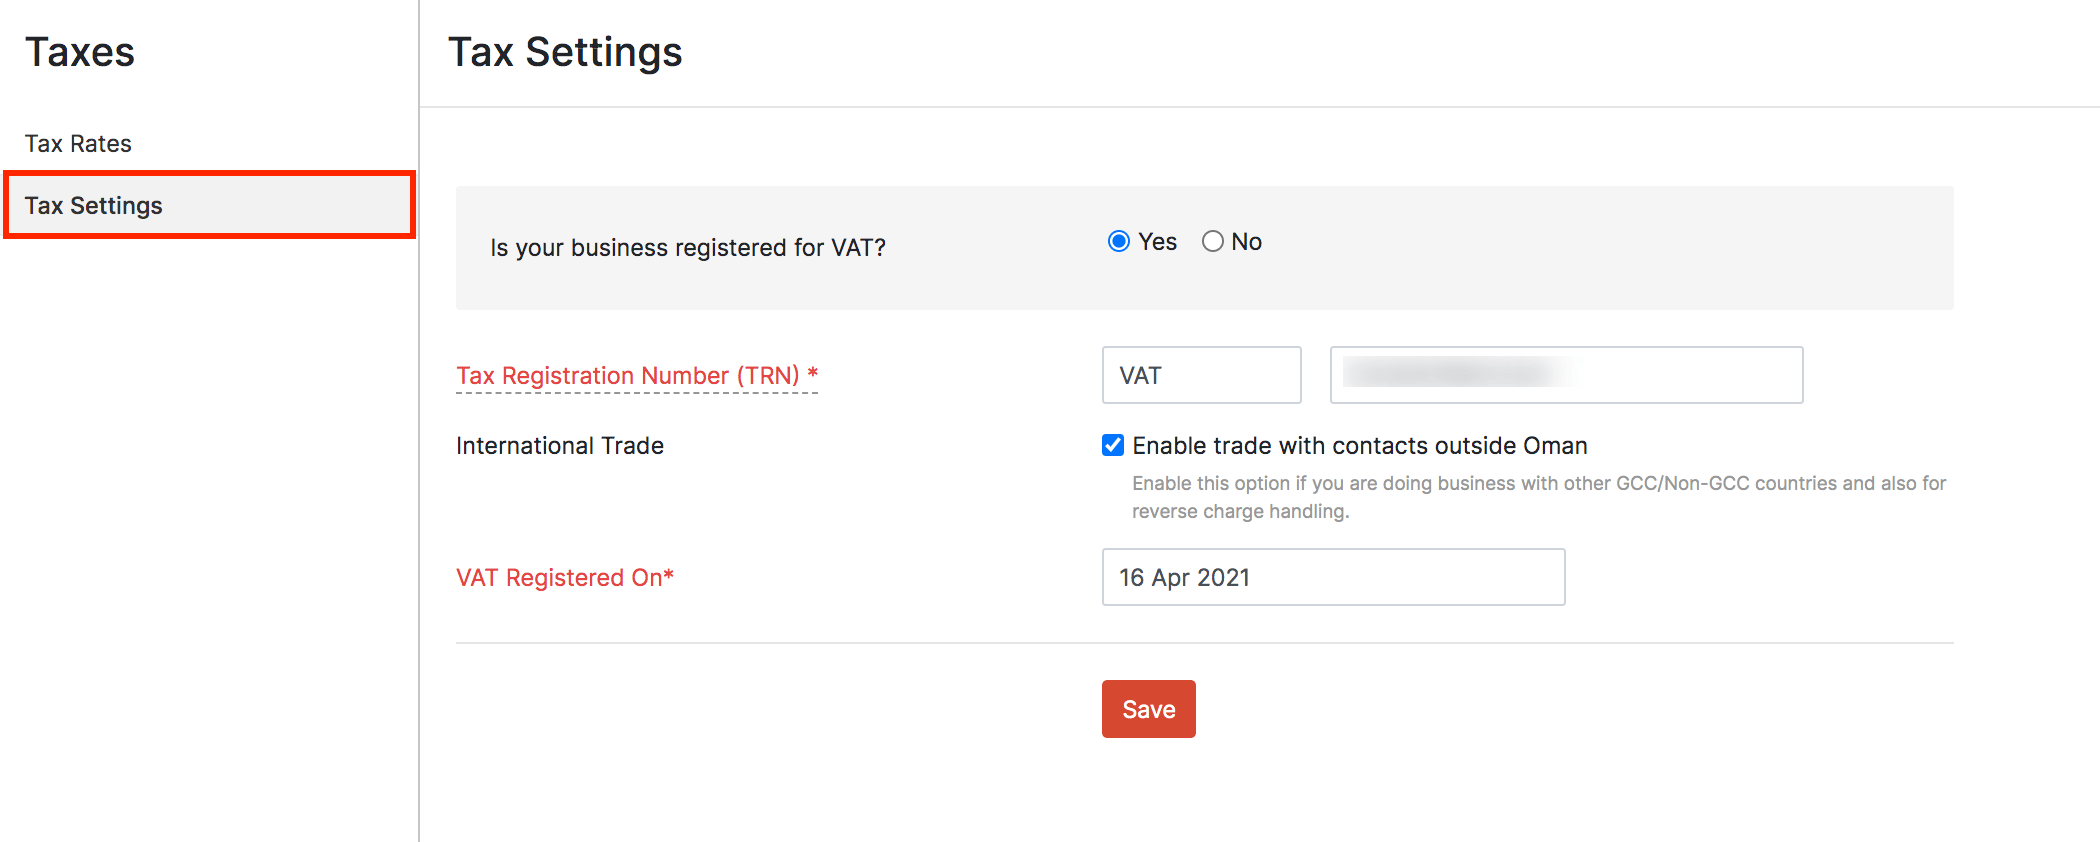This screenshot has width=2100, height=842.
Task: Disable trade with contacts outside Oman
Action: 1112,445
